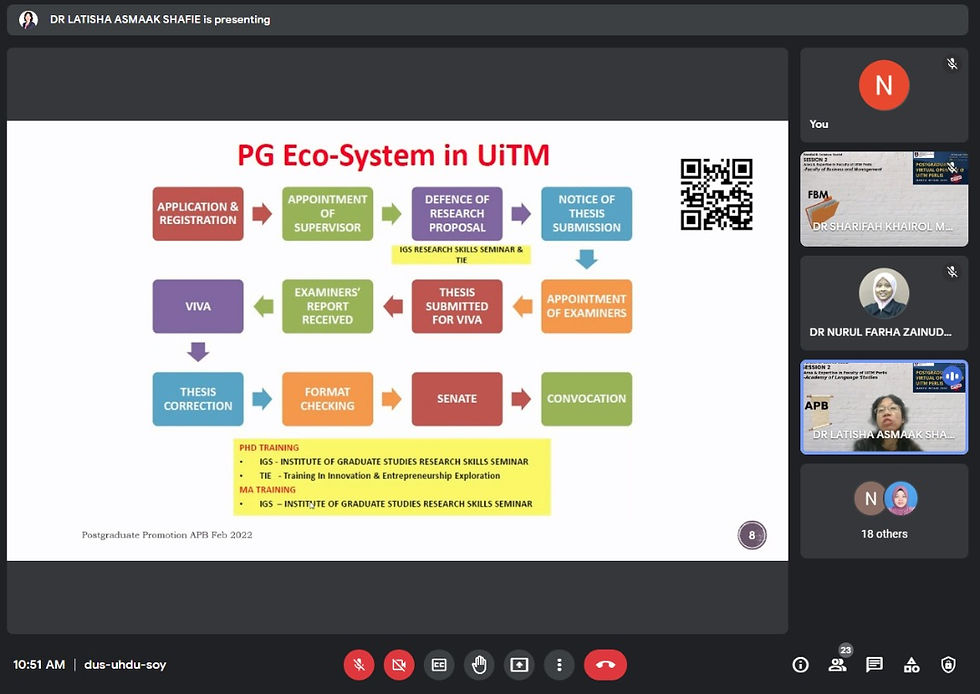Click blue down arrow below Notice of Thesis

pos(586,259)
